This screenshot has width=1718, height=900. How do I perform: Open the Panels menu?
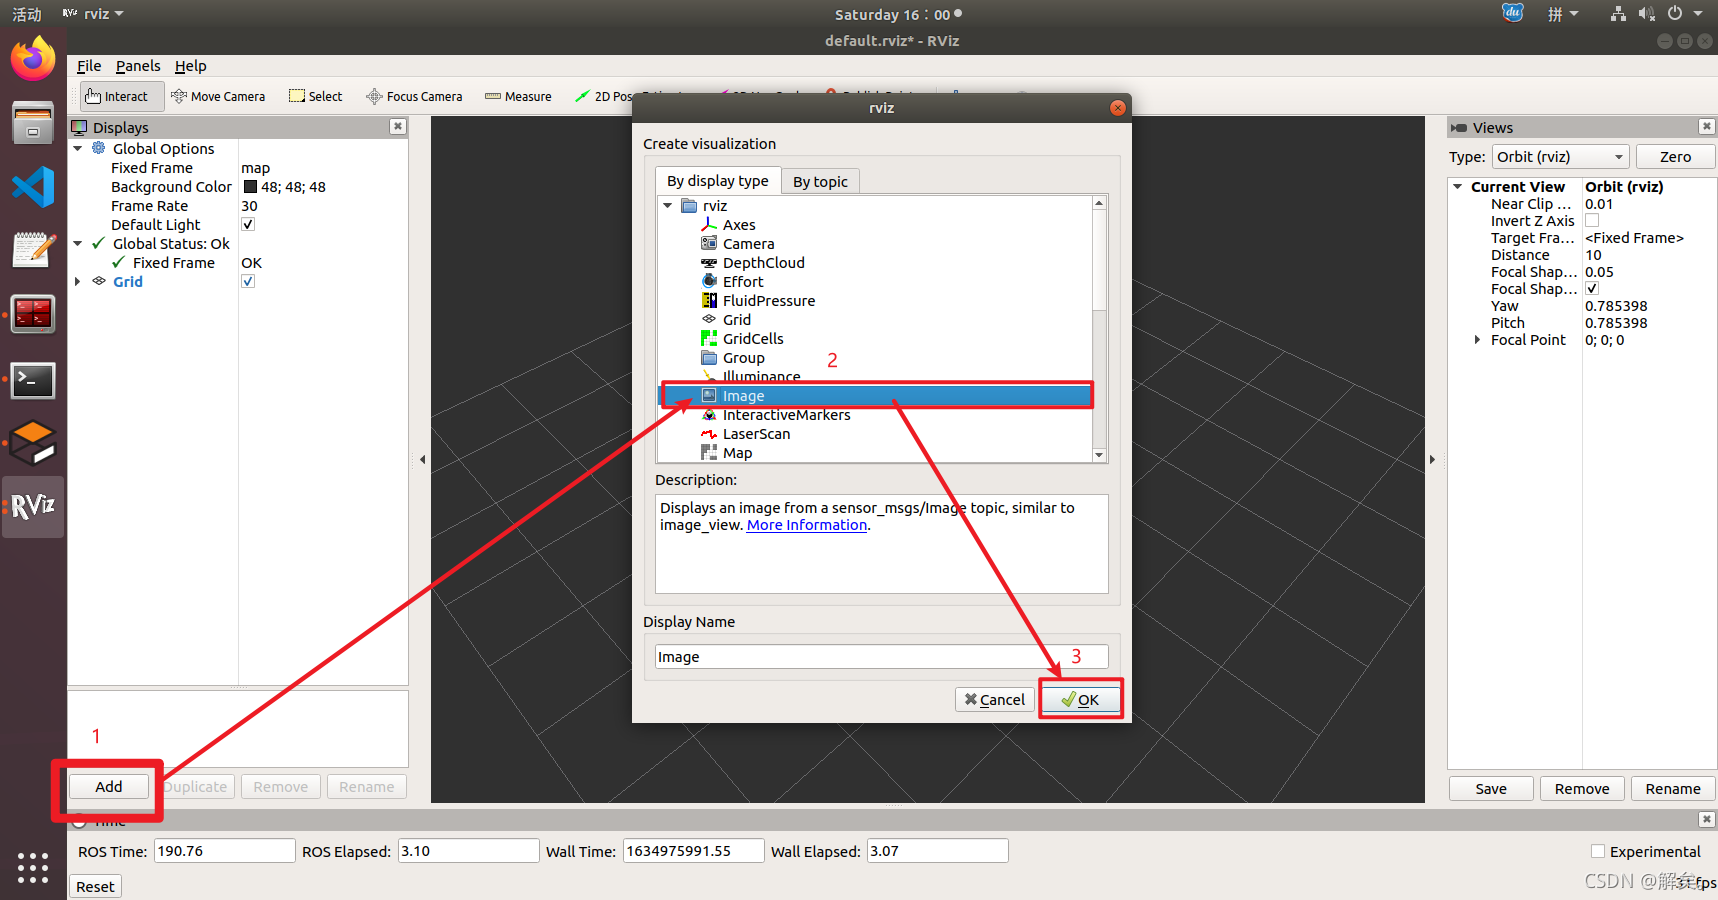pos(138,66)
